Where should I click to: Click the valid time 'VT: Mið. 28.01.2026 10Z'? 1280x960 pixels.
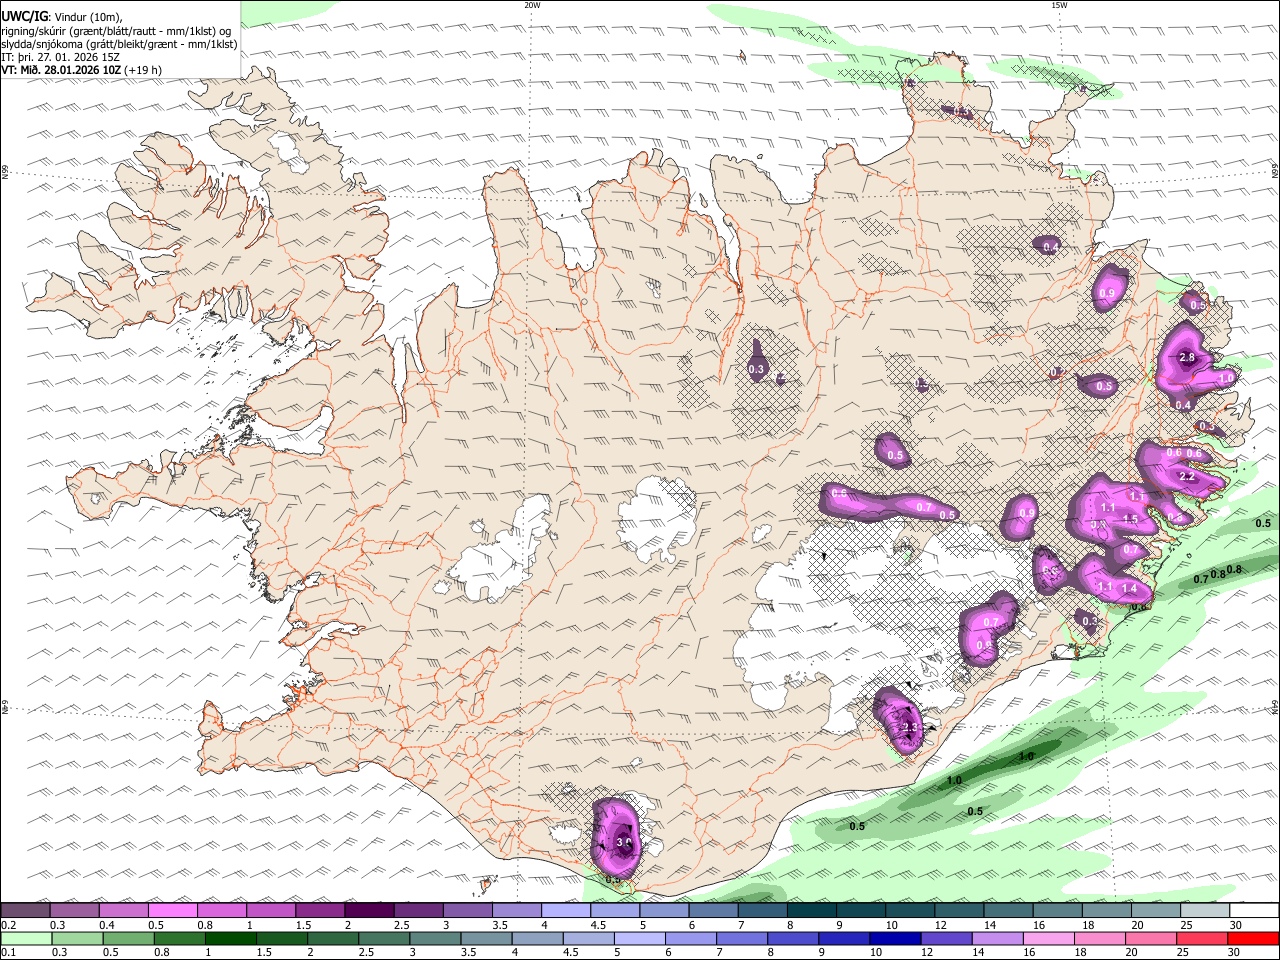pyautogui.click(x=62, y=70)
